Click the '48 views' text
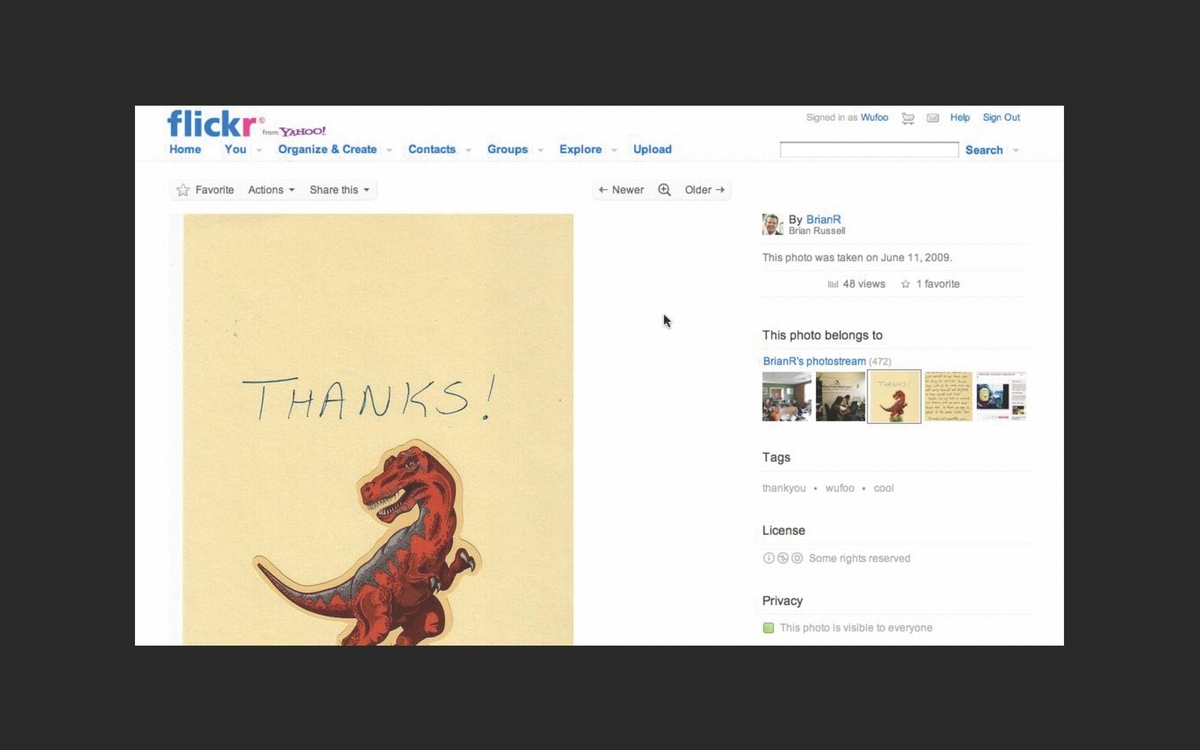Screen dimensions: 1200x750 (x=864, y=284)
